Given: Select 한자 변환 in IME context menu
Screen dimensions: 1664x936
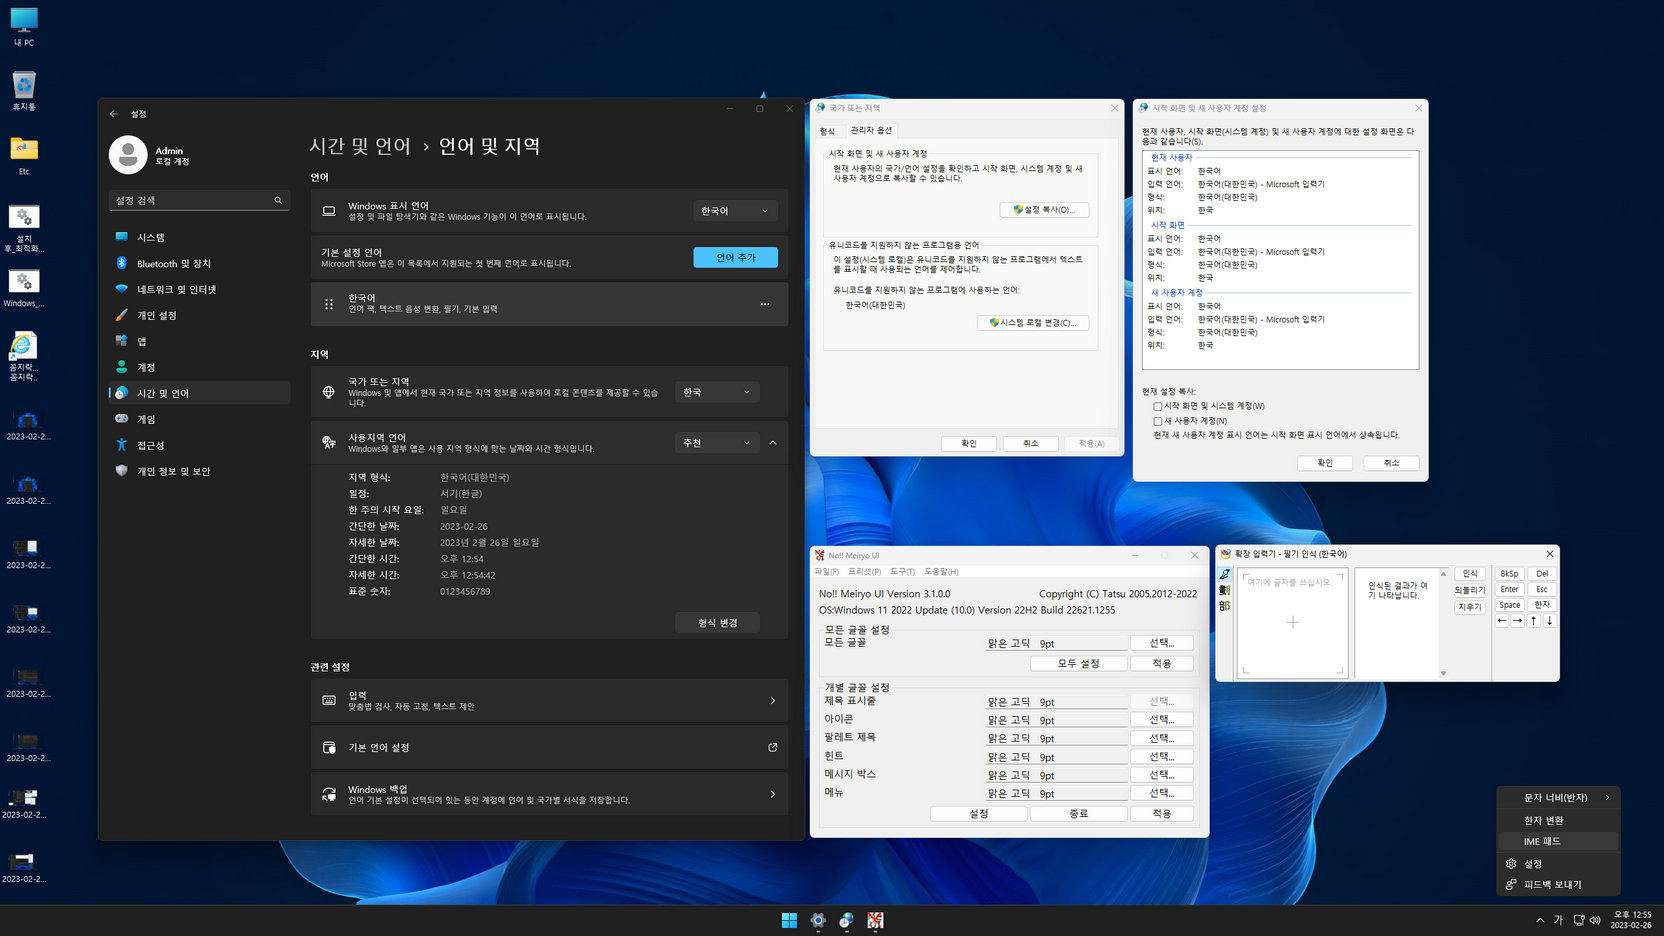Looking at the screenshot, I should [x=1558, y=820].
